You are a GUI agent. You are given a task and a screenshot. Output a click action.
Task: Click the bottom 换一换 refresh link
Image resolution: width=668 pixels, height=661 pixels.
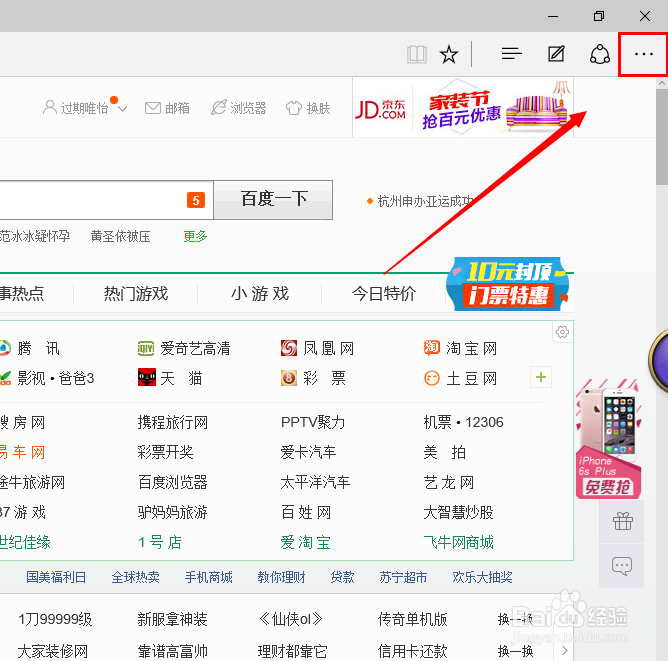(x=515, y=651)
